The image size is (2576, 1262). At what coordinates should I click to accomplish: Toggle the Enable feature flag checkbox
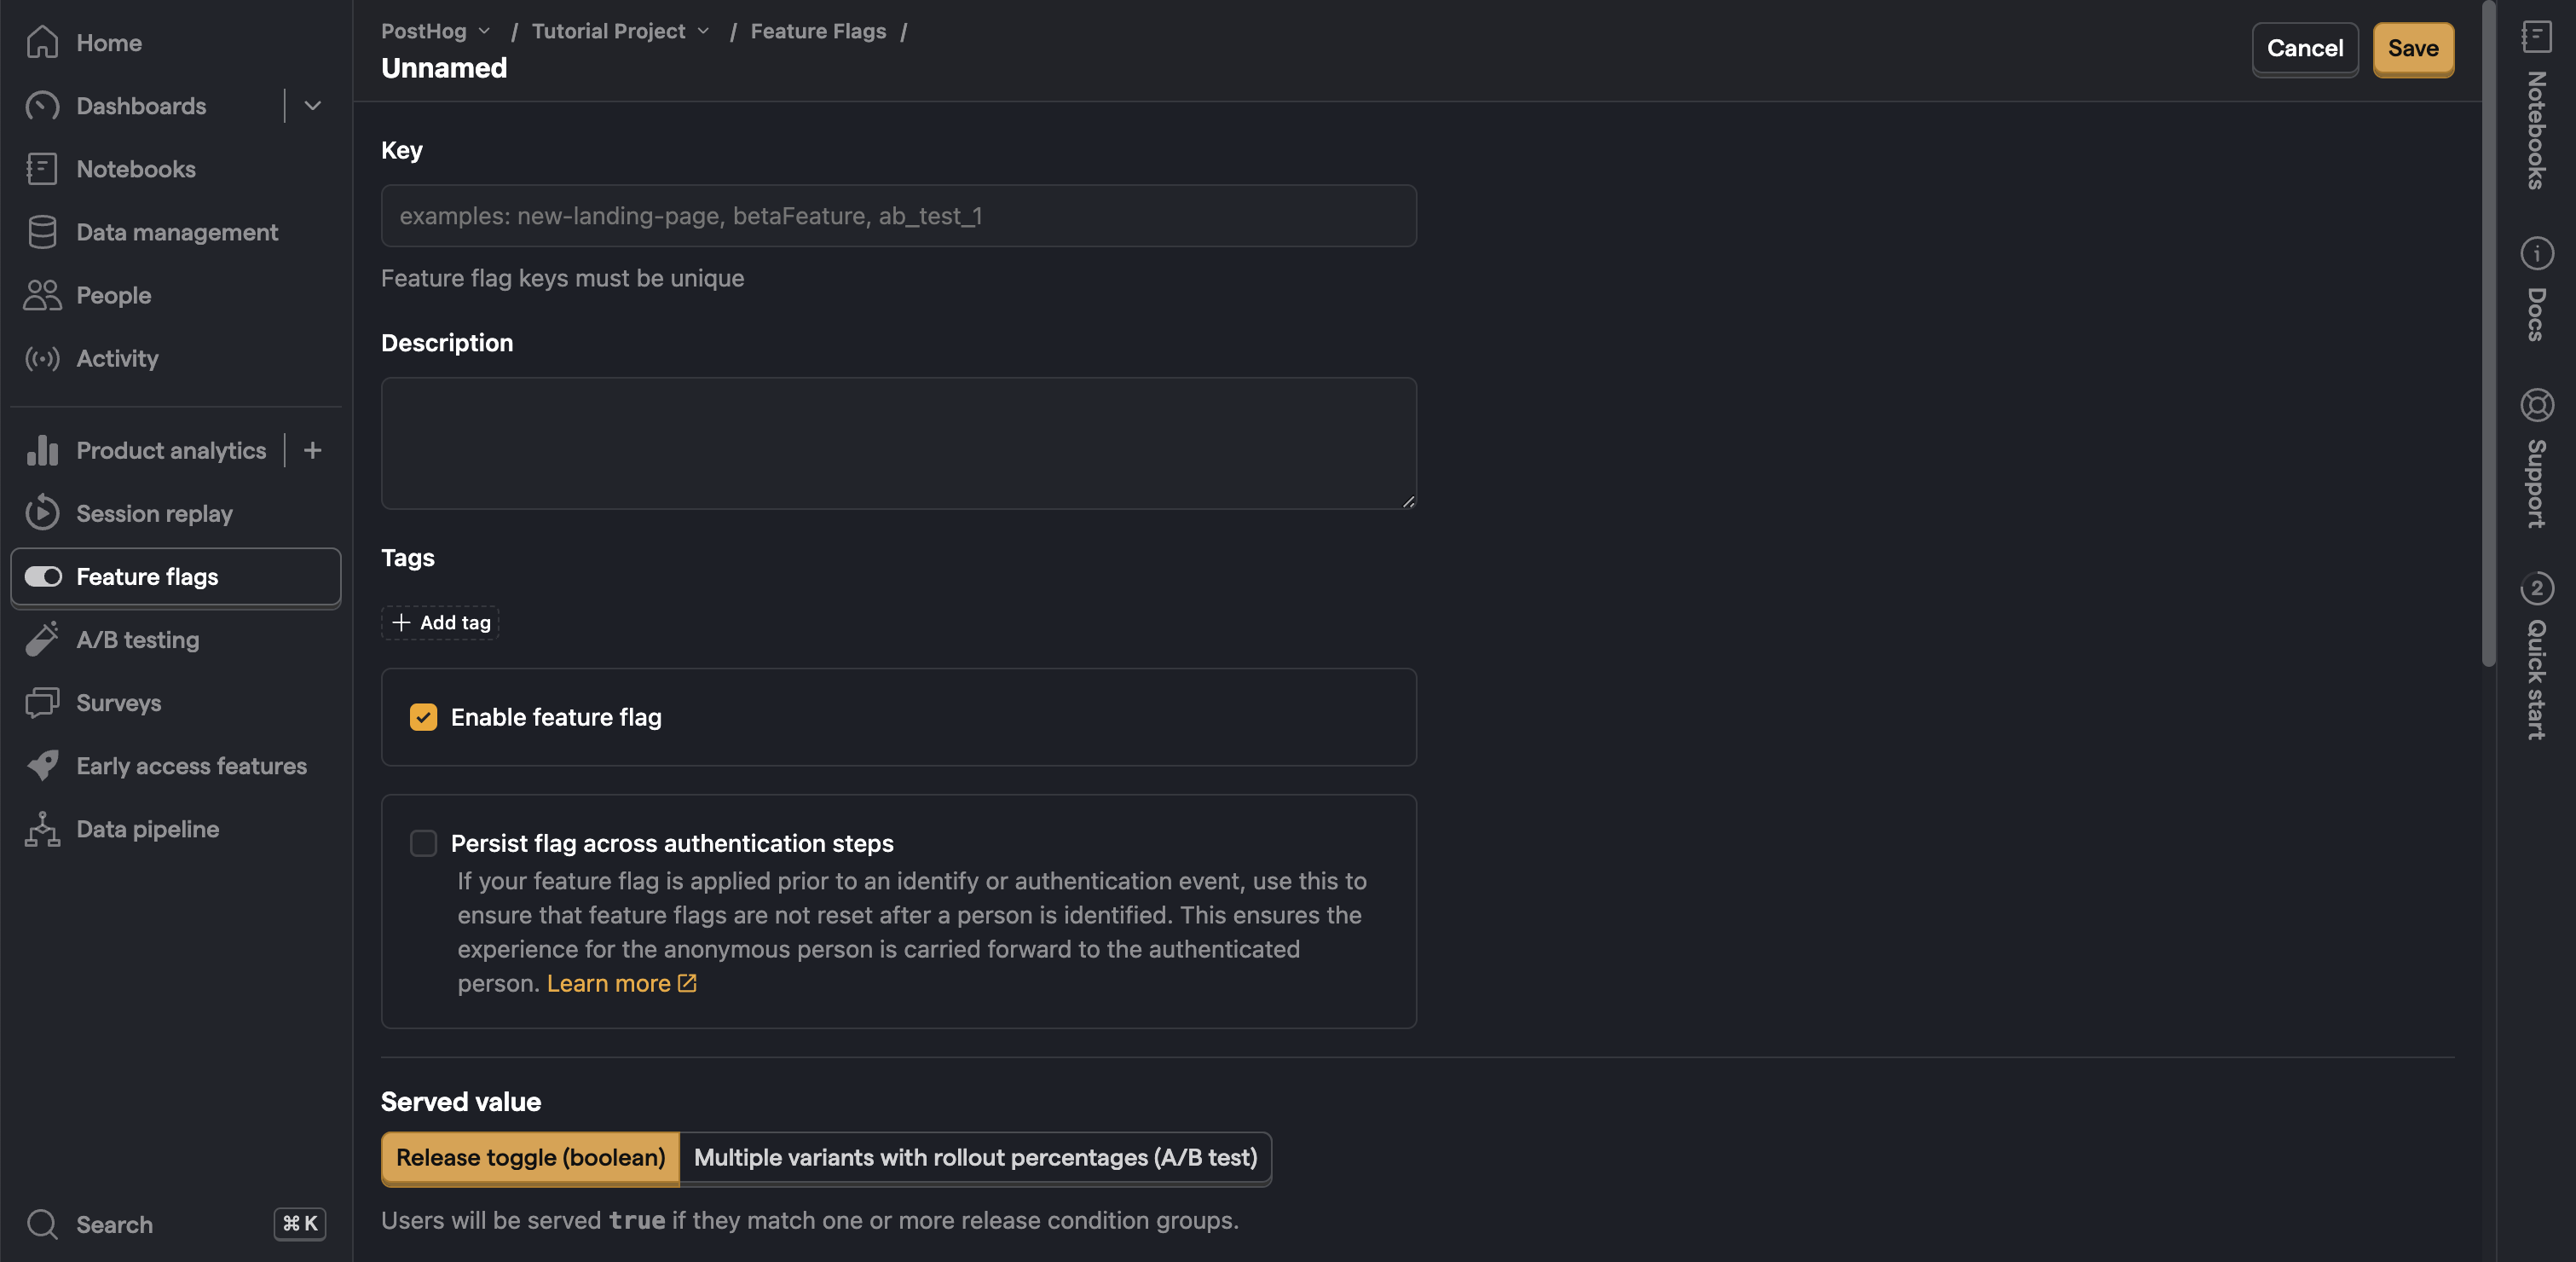tap(424, 716)
